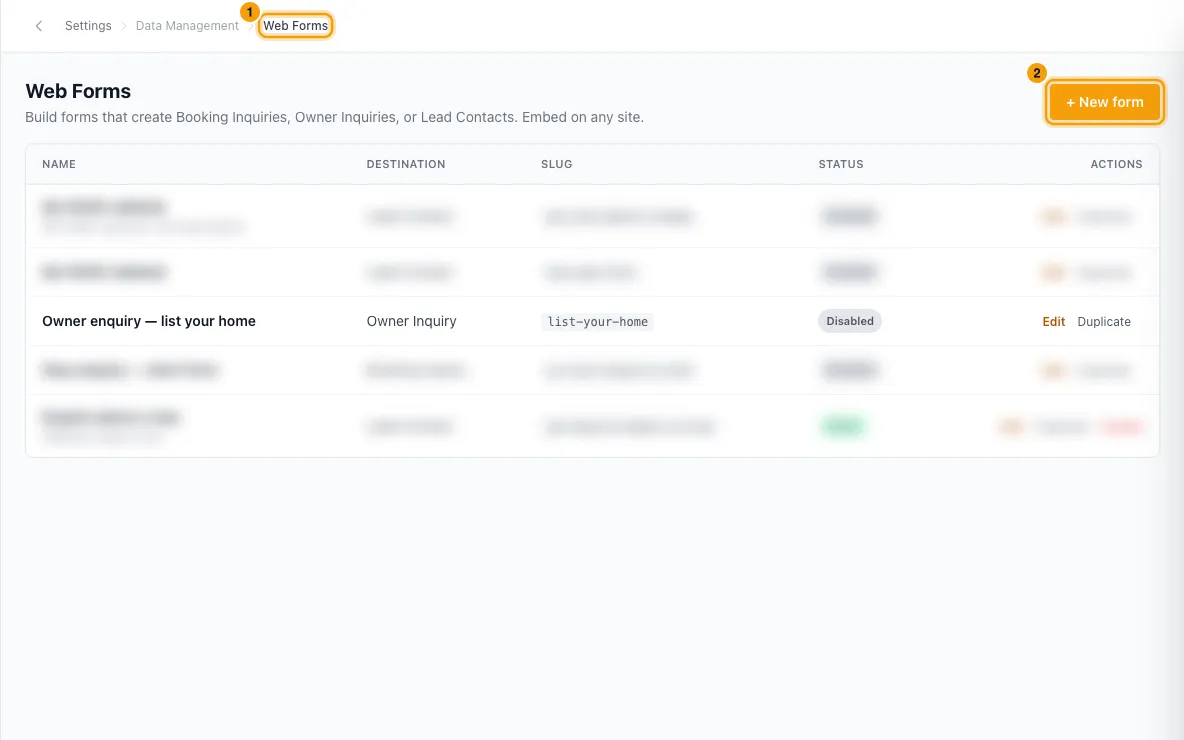
Task: Click the Web Forms page heading
Action: click(78, 91)
